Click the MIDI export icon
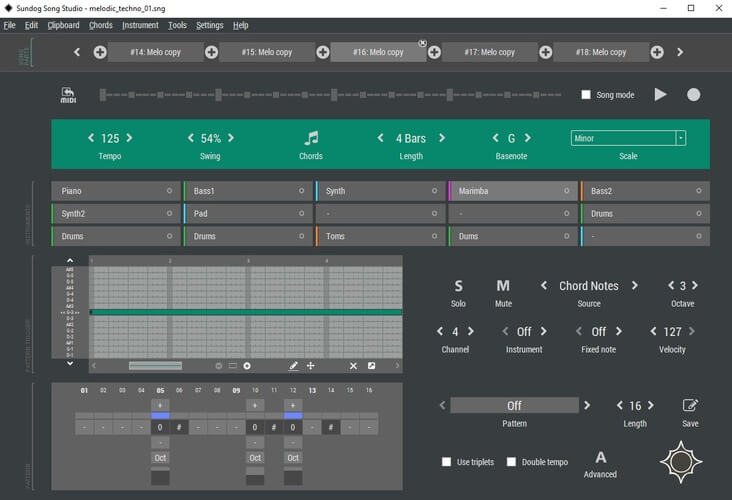Viewport: 732px width, 500px height. coord(68,95)
